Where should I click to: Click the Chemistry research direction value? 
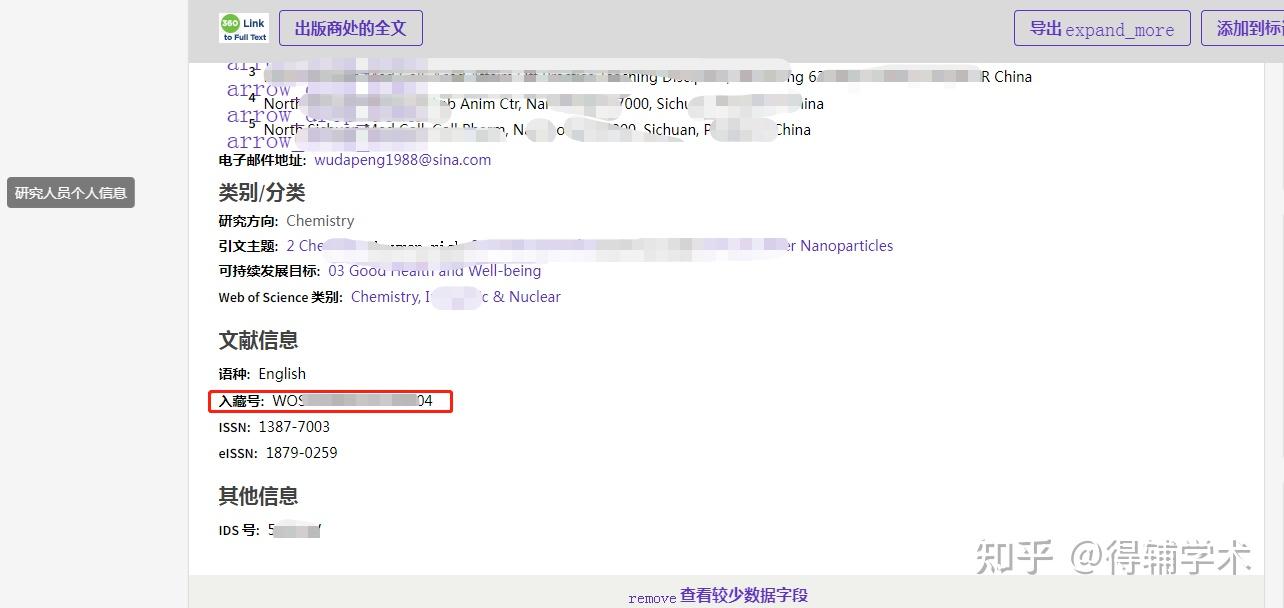[320, 220]
